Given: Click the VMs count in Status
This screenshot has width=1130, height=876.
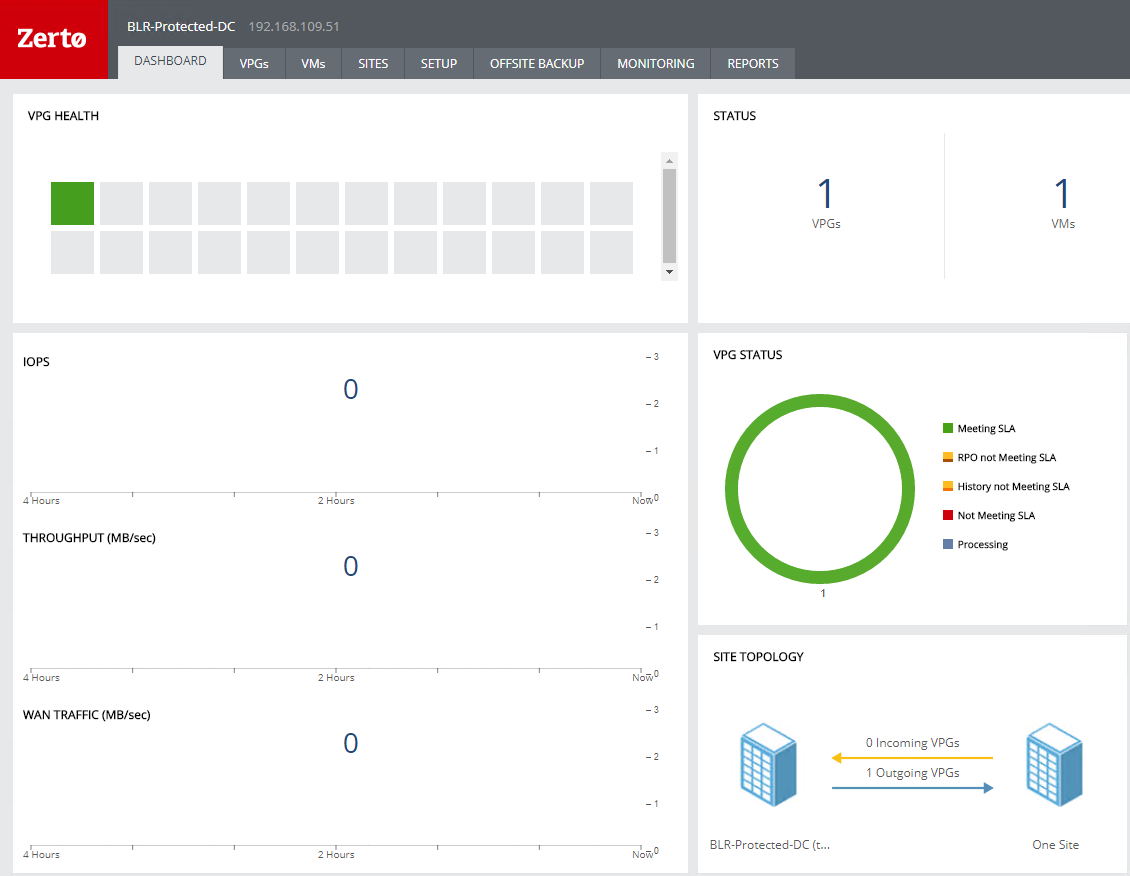Looking at the screenshot, I should coord(1062,194).
